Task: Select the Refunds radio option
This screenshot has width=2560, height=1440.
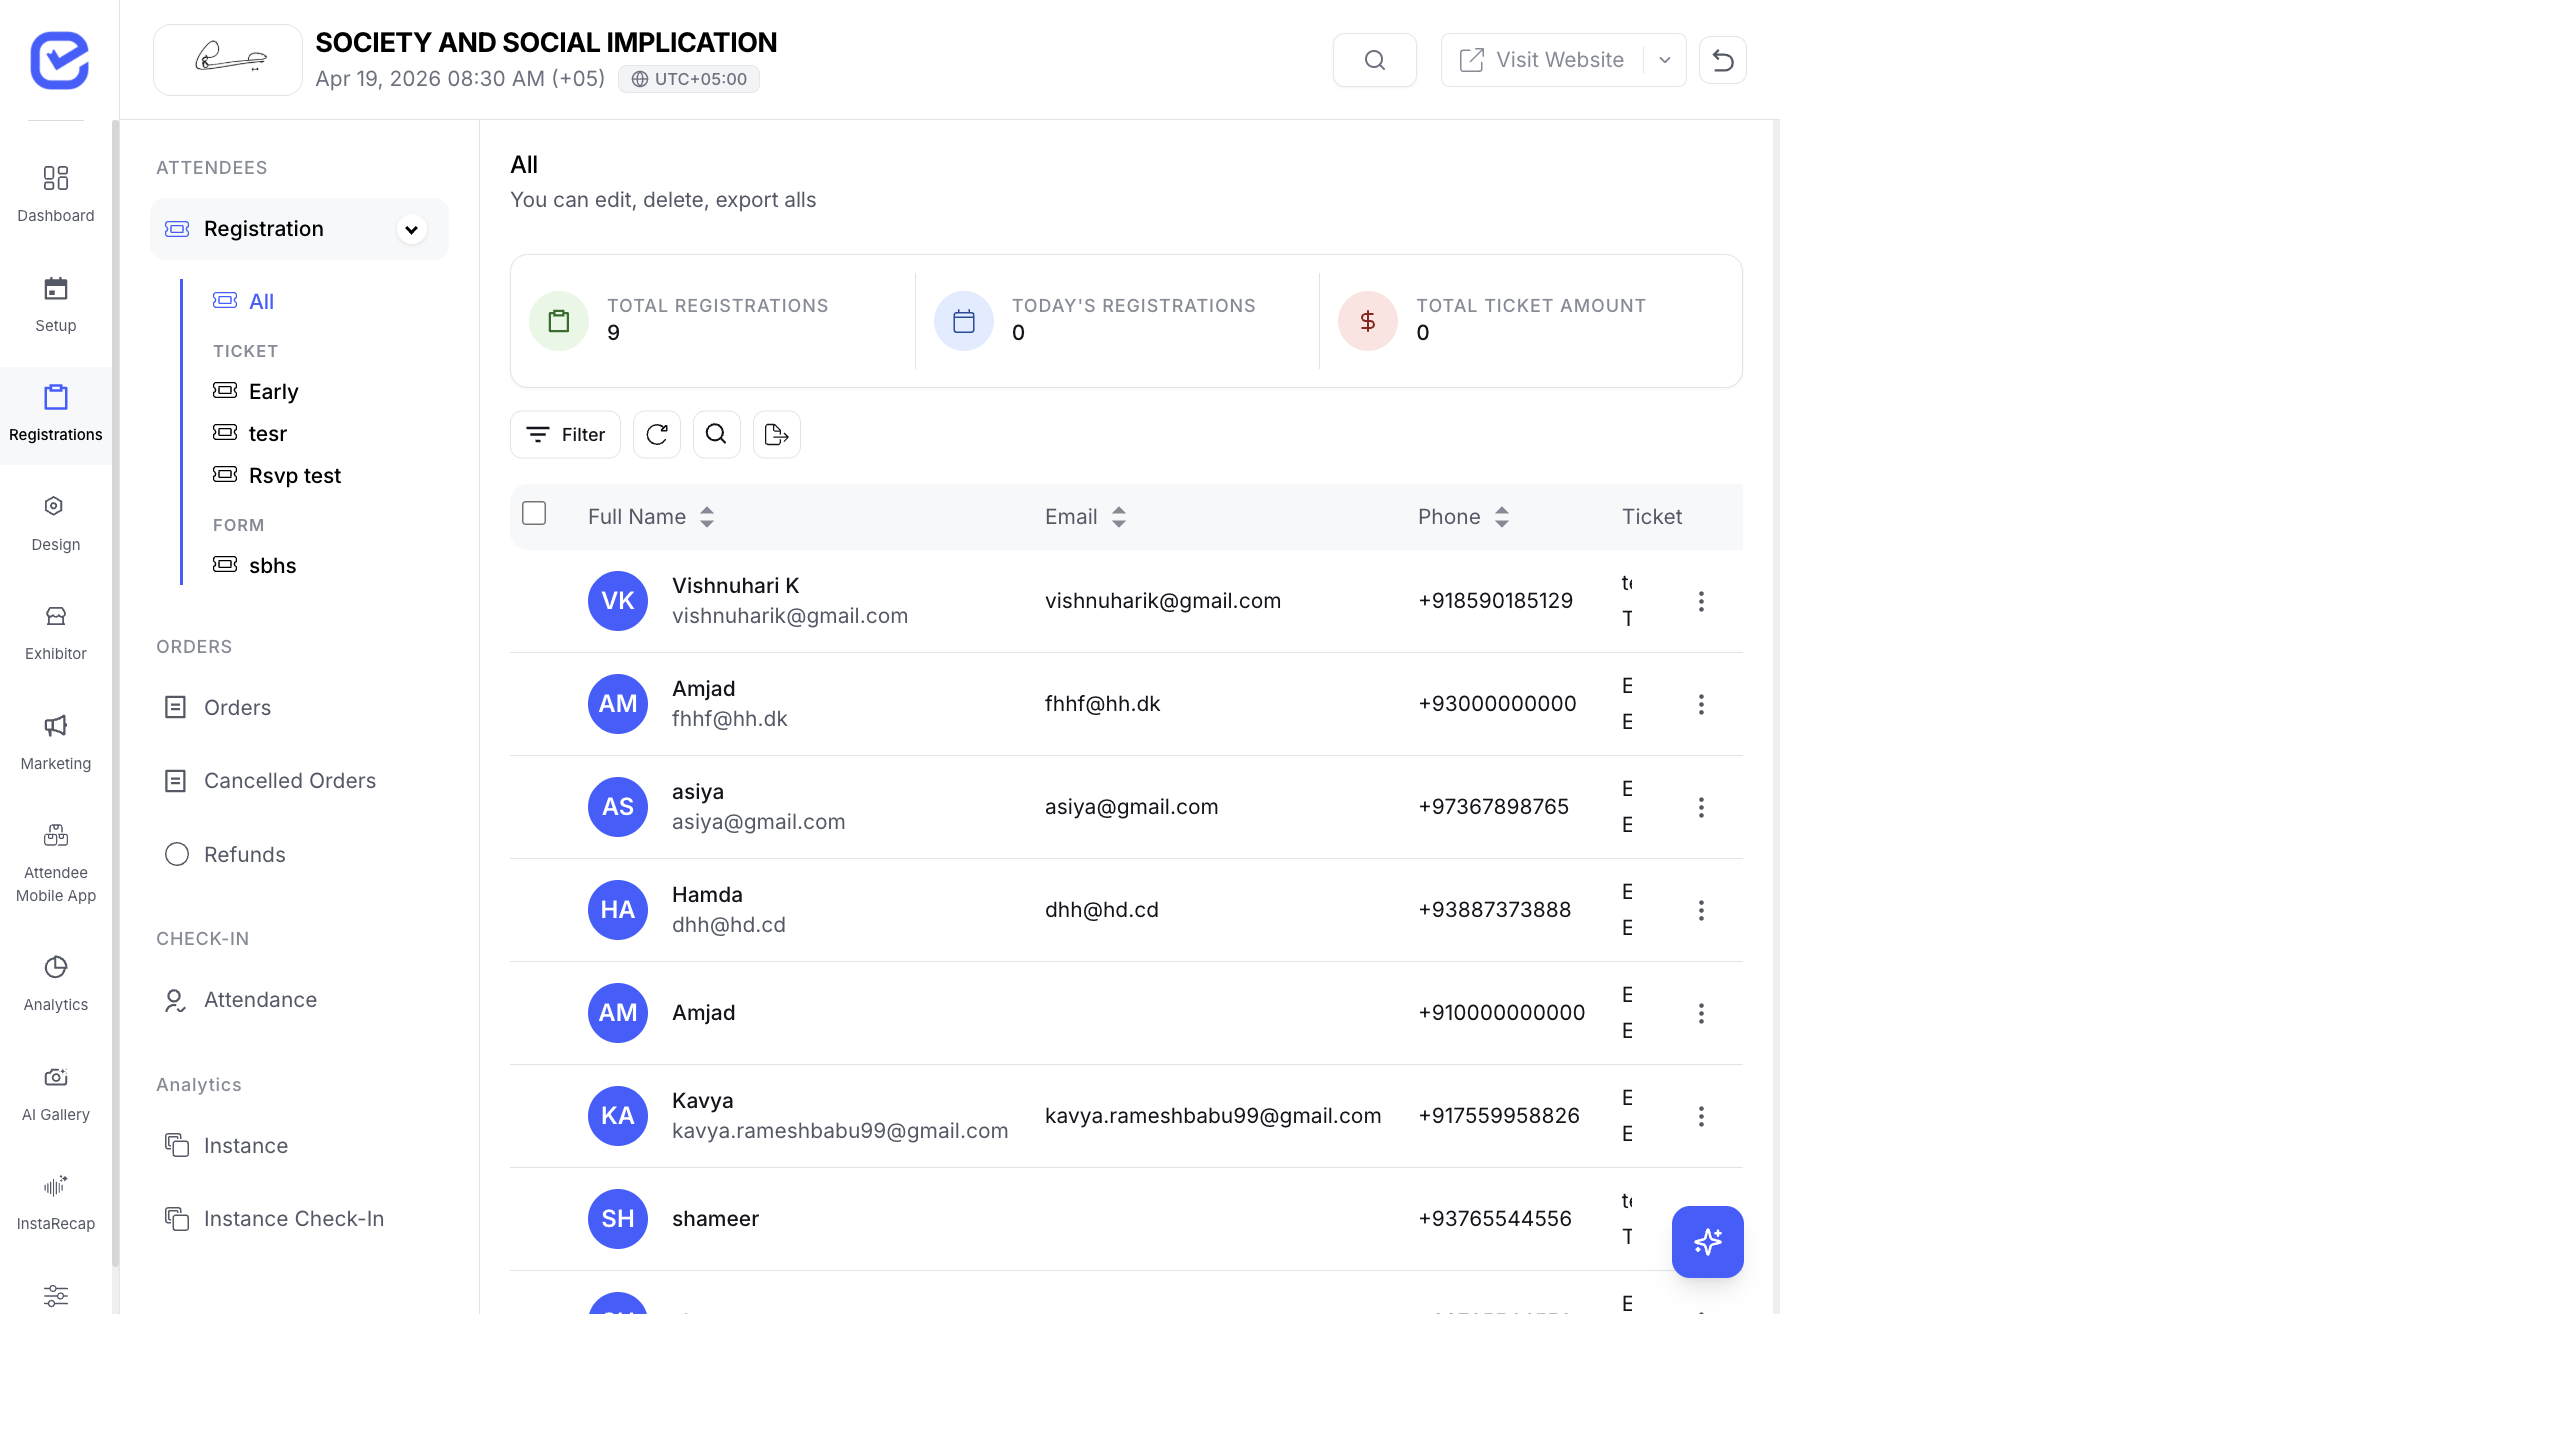Action: 177,854
